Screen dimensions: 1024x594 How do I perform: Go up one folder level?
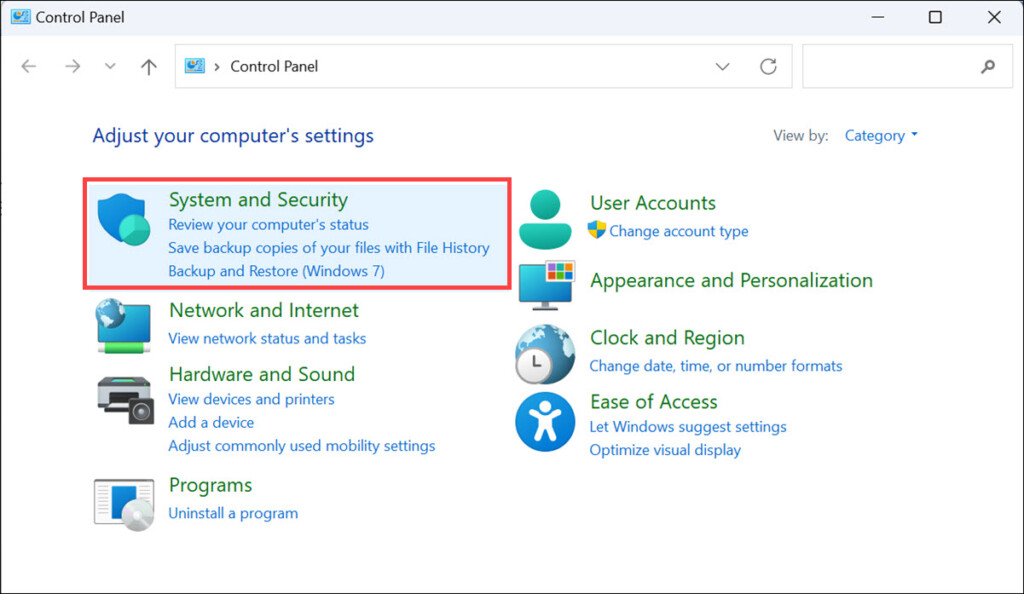point(149,67)
